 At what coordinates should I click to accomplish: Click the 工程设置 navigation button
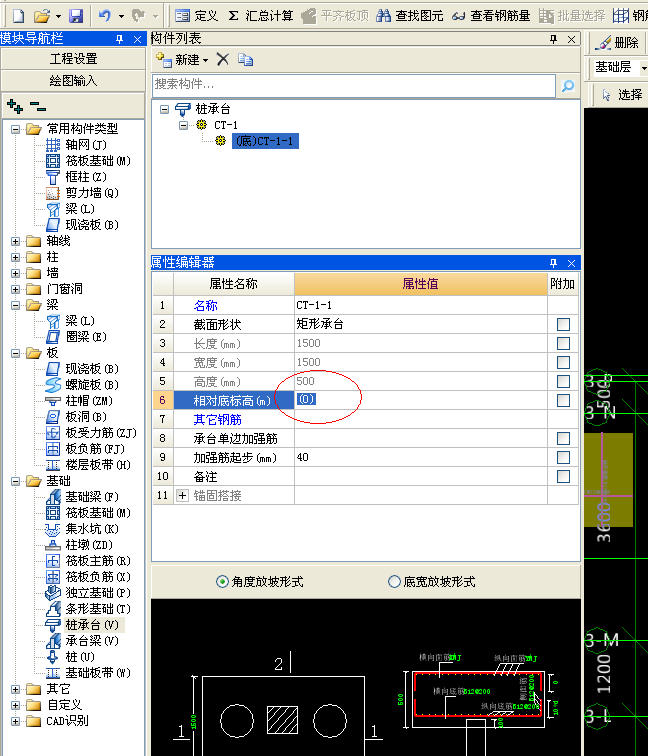73,59
